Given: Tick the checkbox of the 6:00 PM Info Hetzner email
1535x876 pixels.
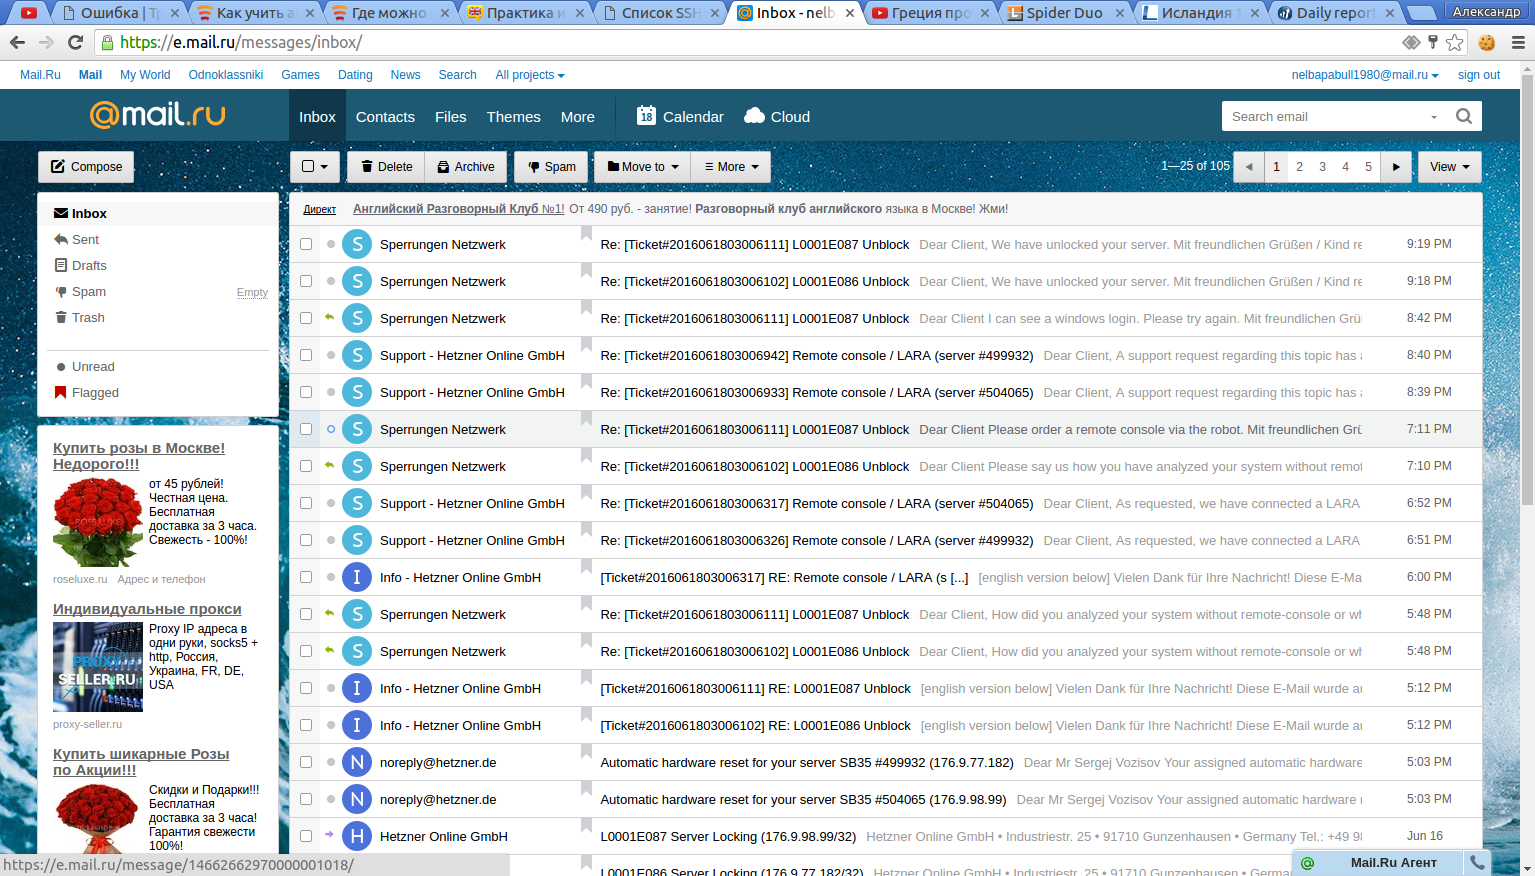Looking at the screenshot, I should (x=306, y=577).
